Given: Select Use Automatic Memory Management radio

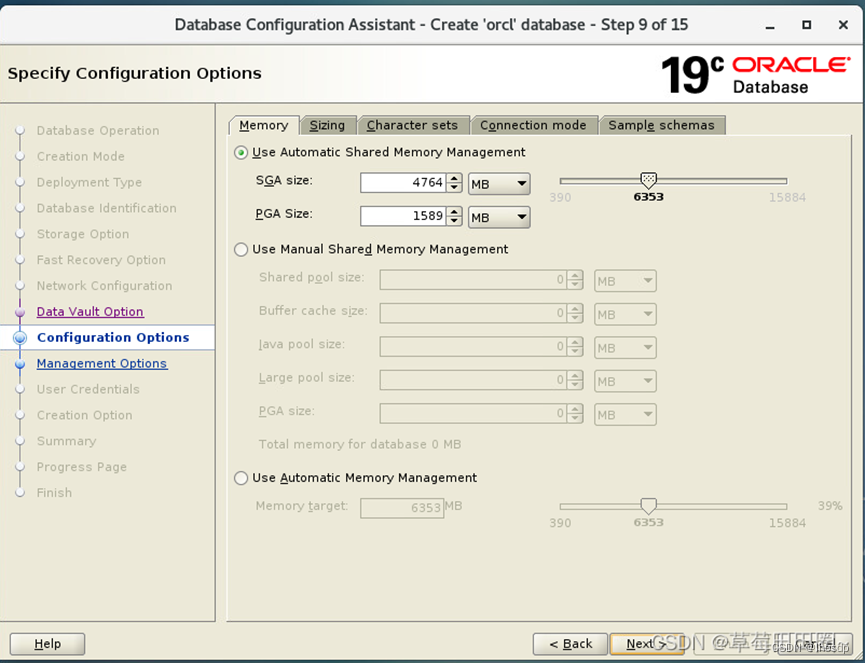Looking at the screenshot, I should pos(241,478).
